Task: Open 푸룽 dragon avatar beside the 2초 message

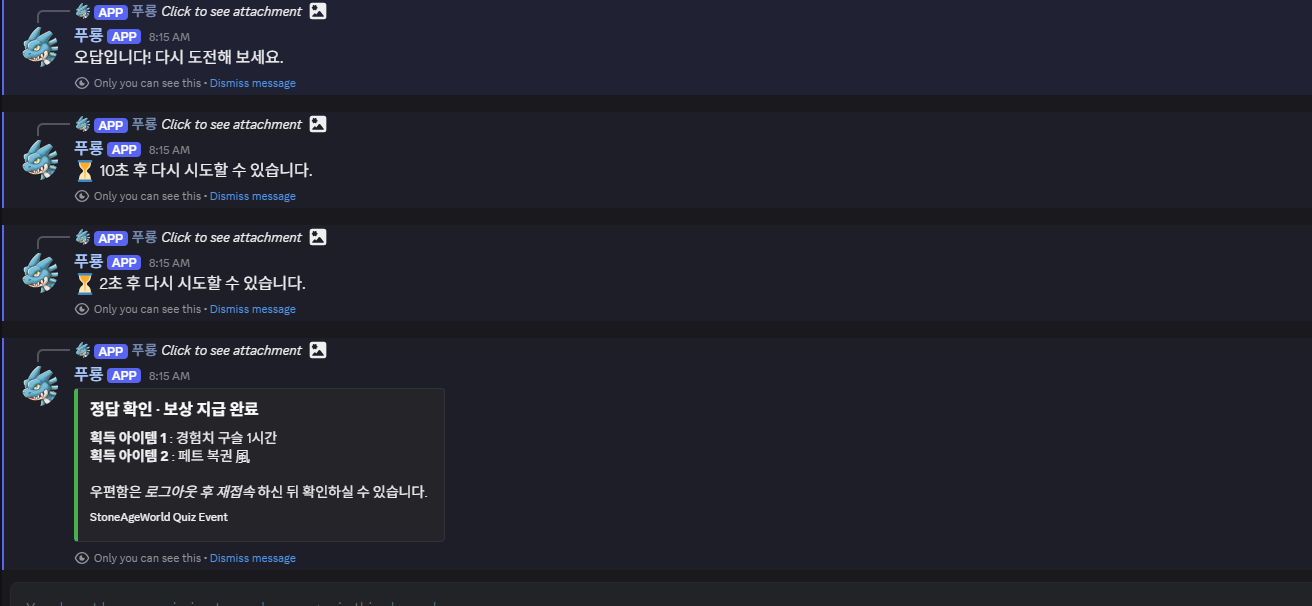Action: [41, 273]
